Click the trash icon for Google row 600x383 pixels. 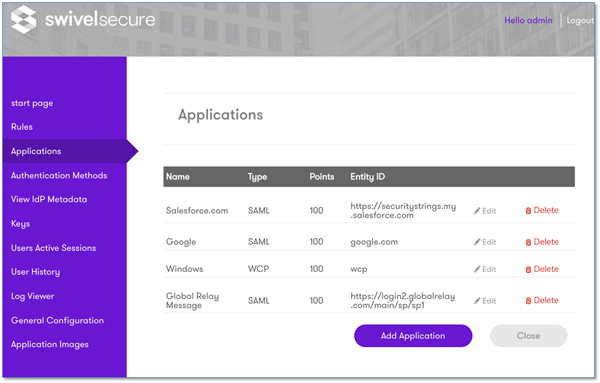[528, 242]
